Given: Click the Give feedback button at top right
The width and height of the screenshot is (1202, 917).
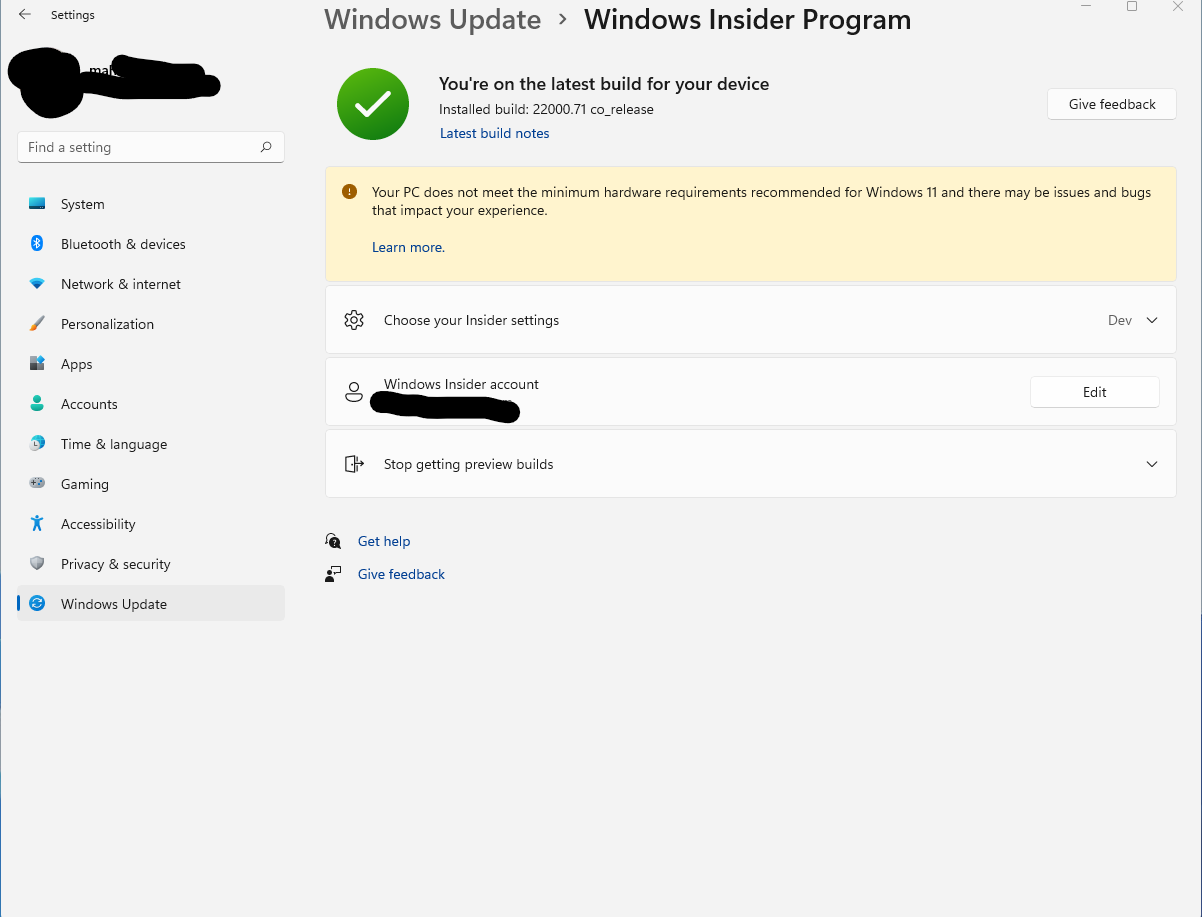Looking at the screenshot, I should (1112, 104).
